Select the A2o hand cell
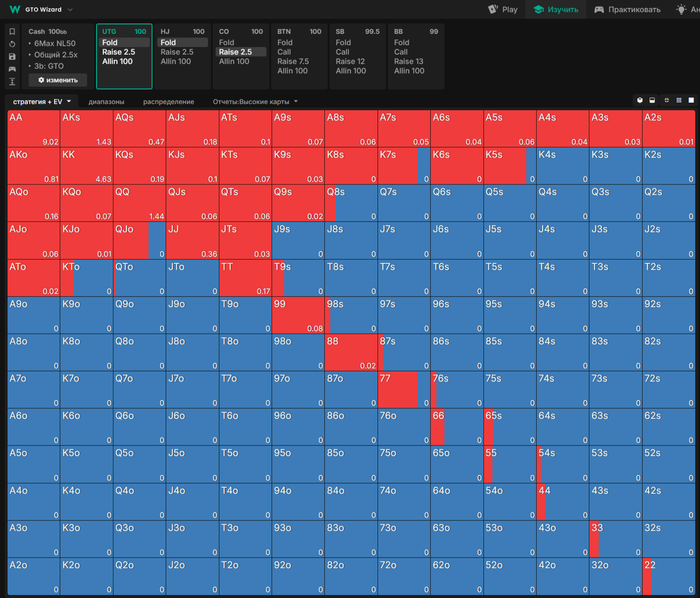Viewport: 700px width, 598px height. [33, 576]
